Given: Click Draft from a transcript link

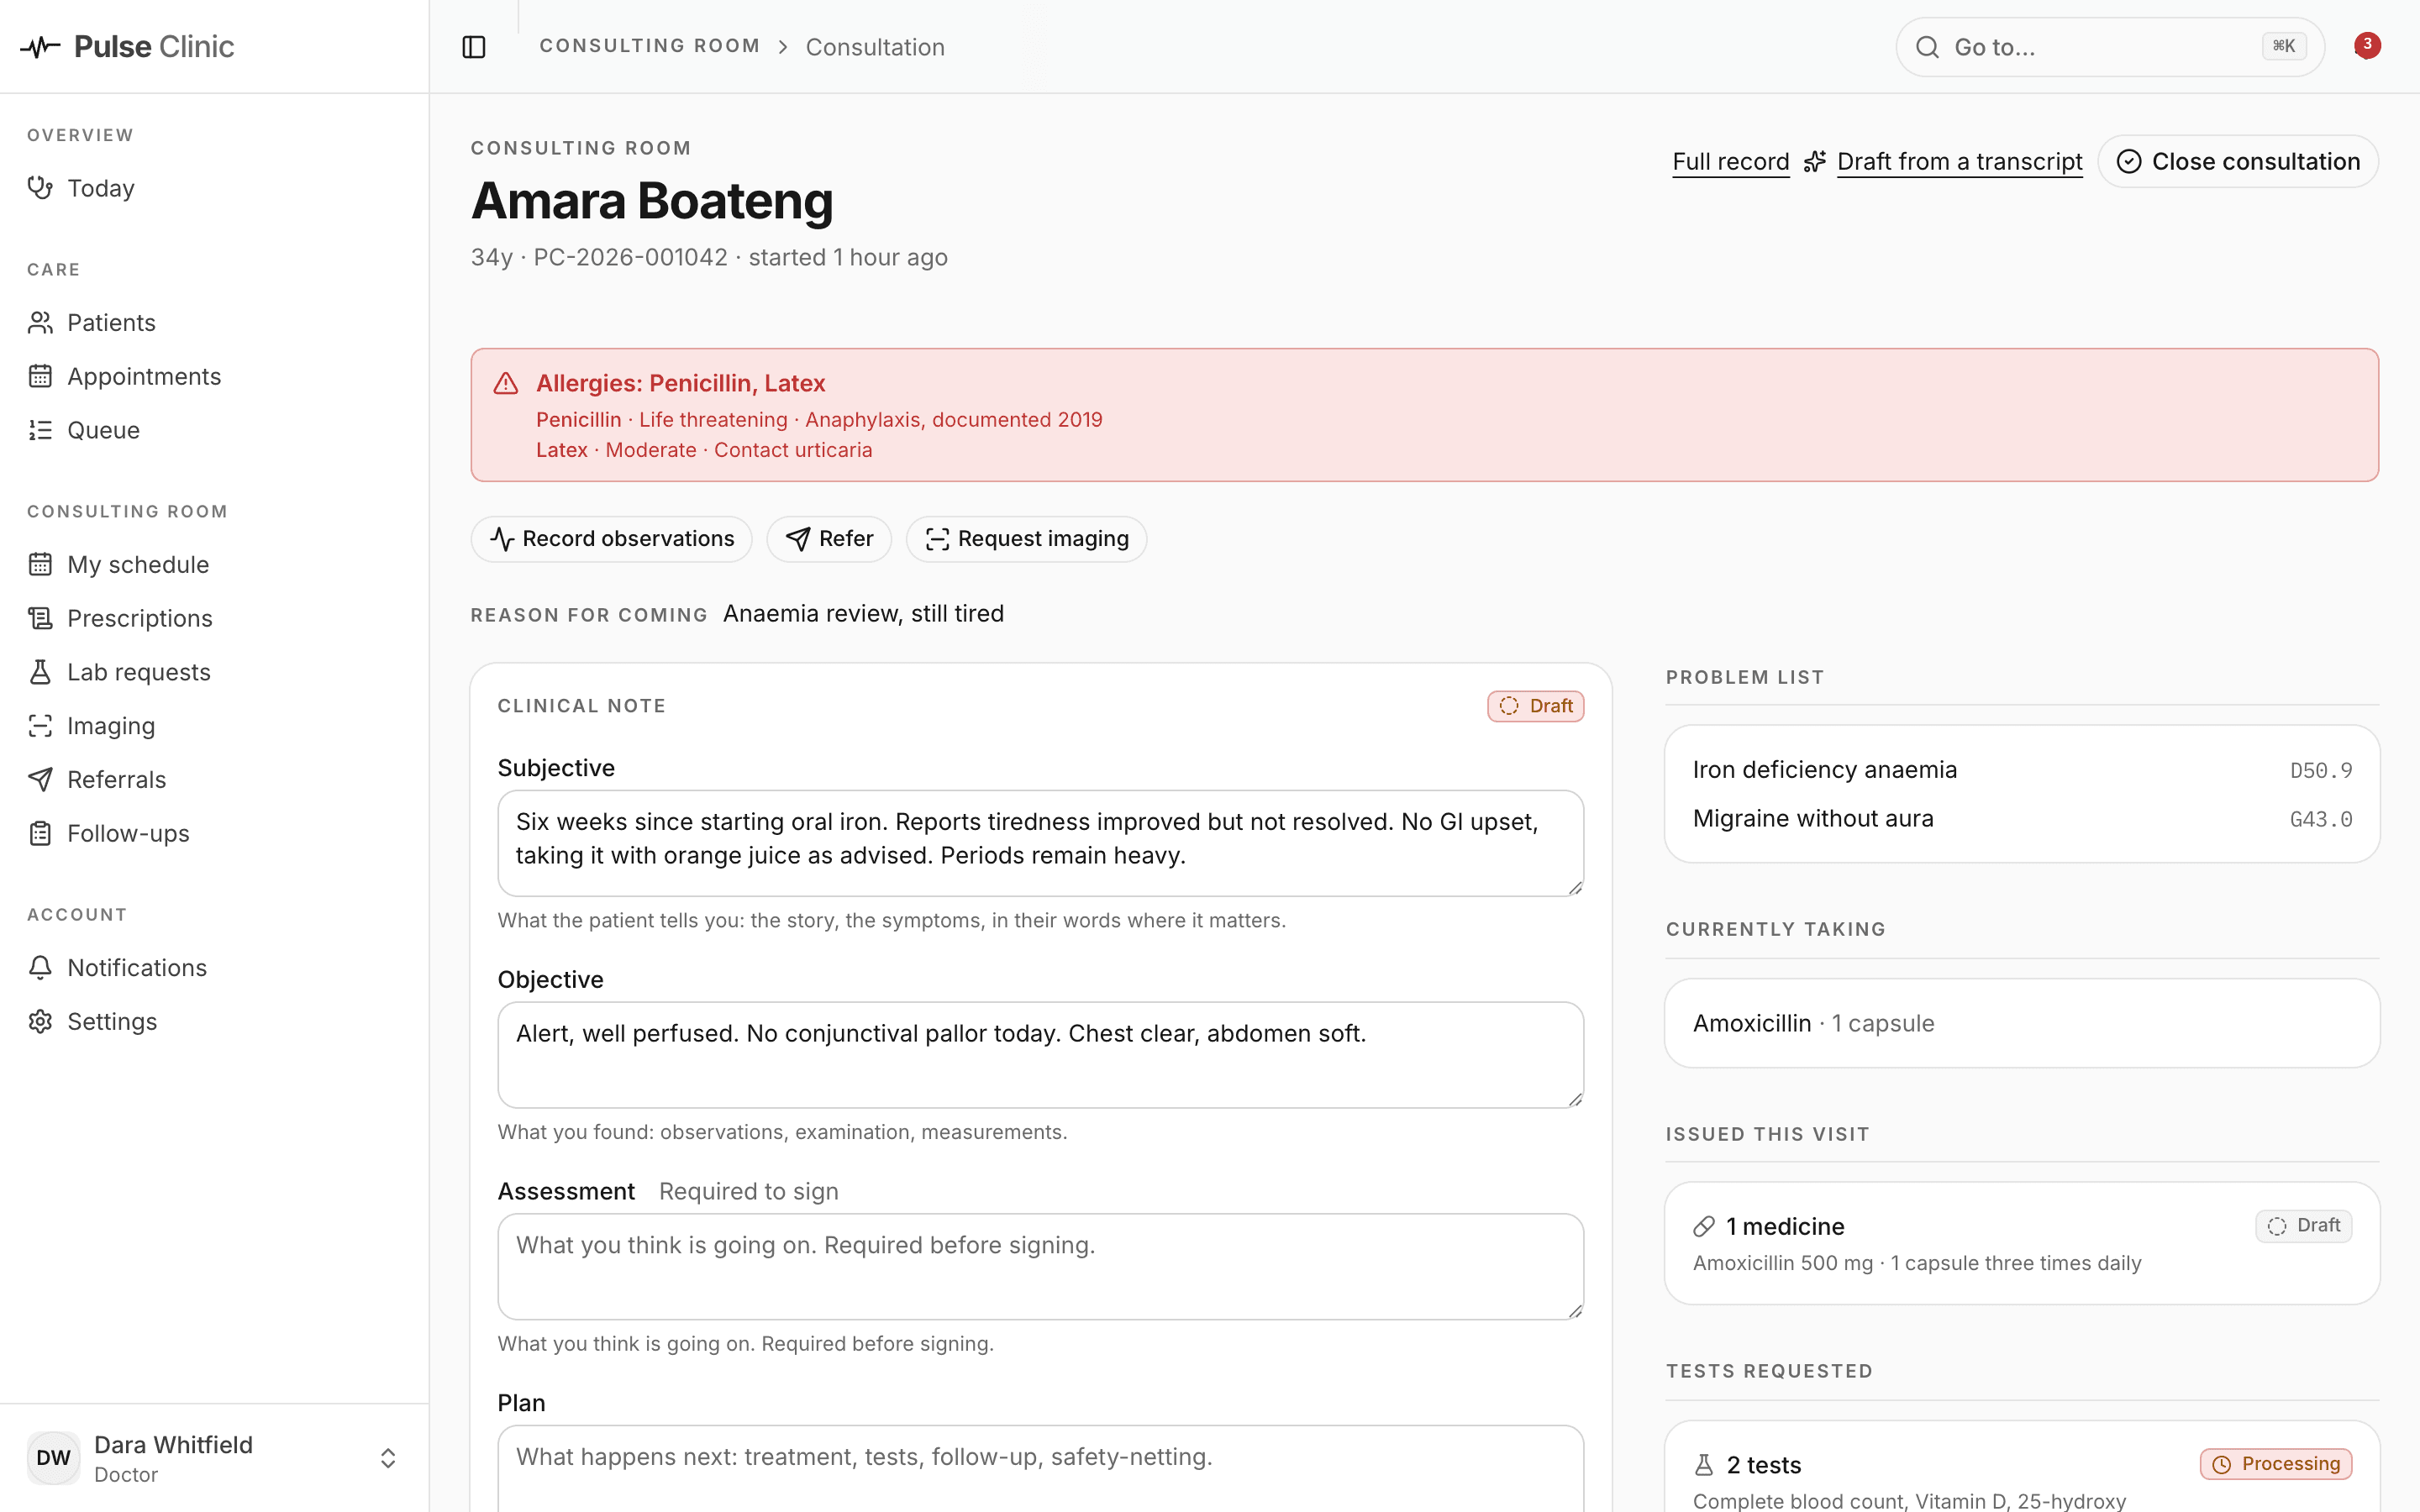Looking at the screenshot, I should click(x=1959, y=161).
